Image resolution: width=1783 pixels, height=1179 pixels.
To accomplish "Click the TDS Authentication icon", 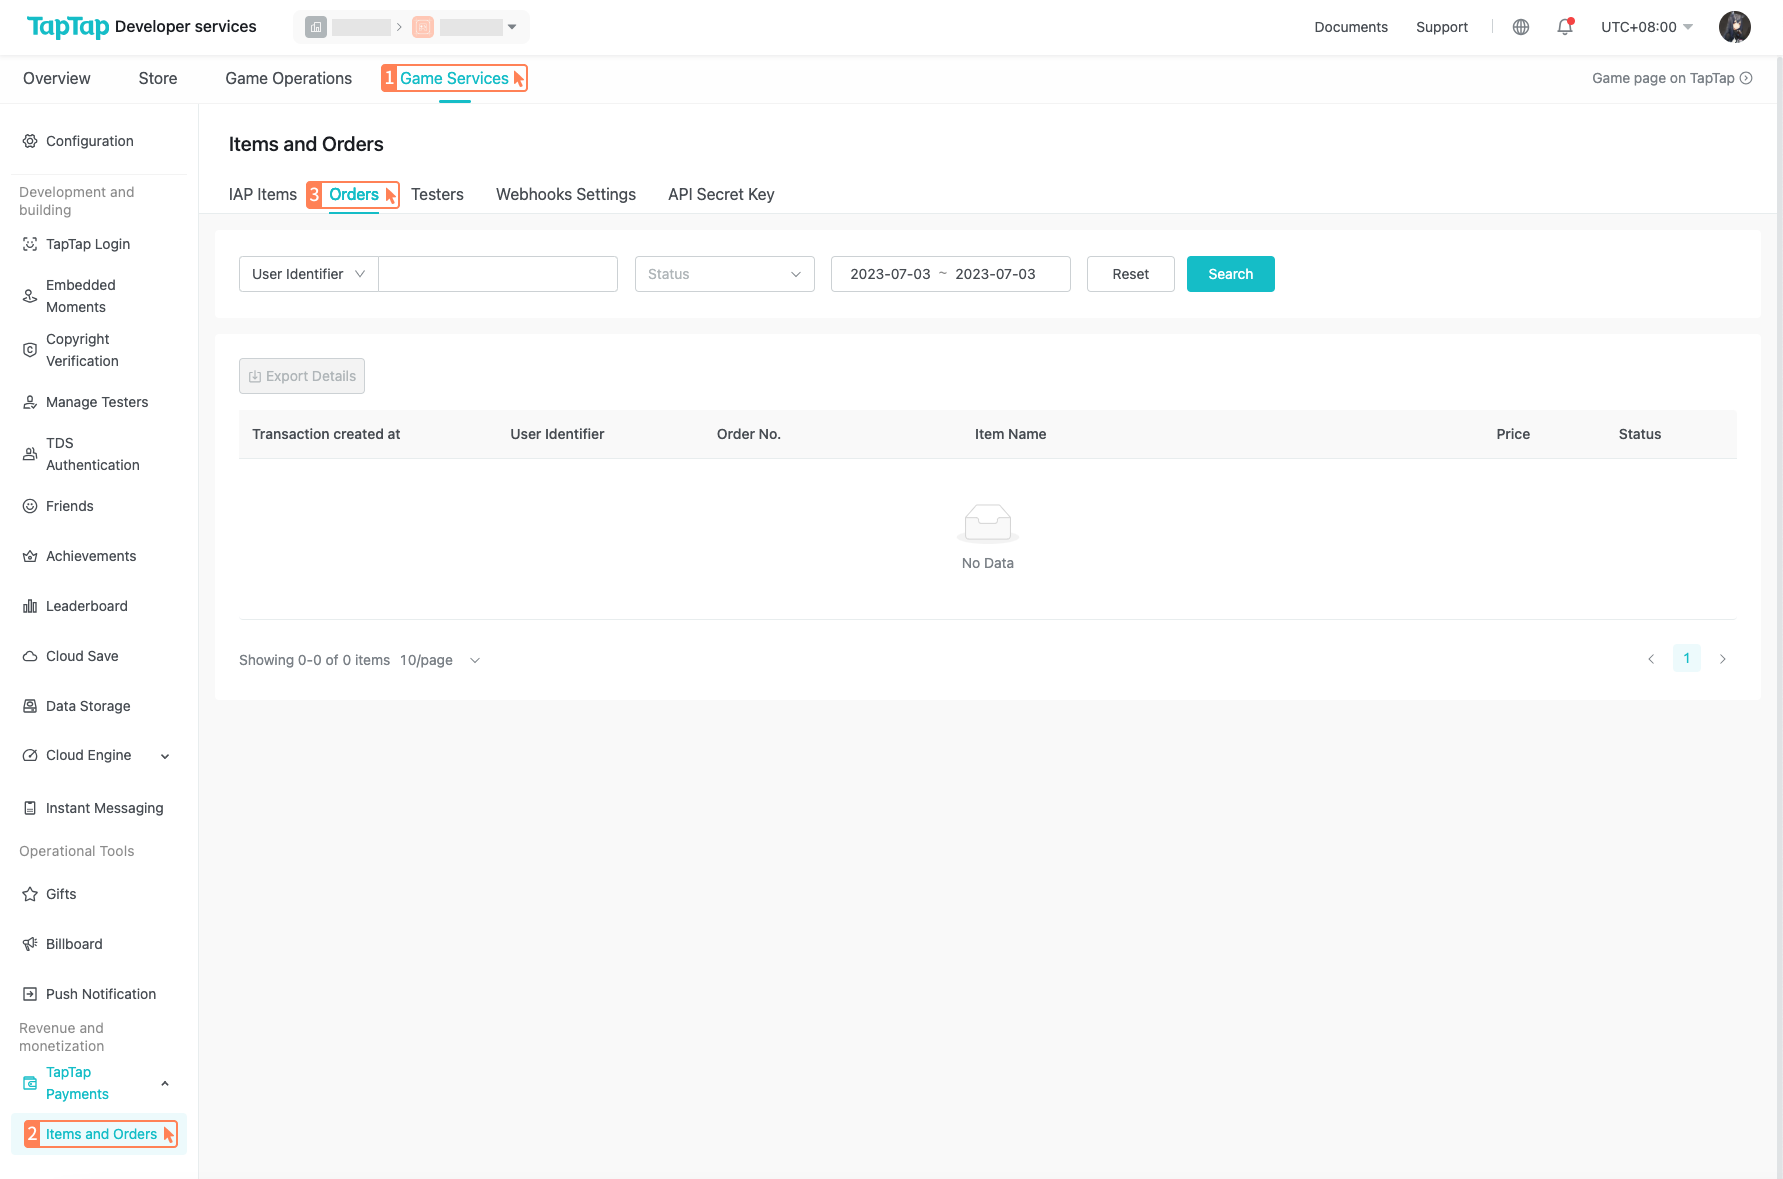I will click(x=30, y=454).
